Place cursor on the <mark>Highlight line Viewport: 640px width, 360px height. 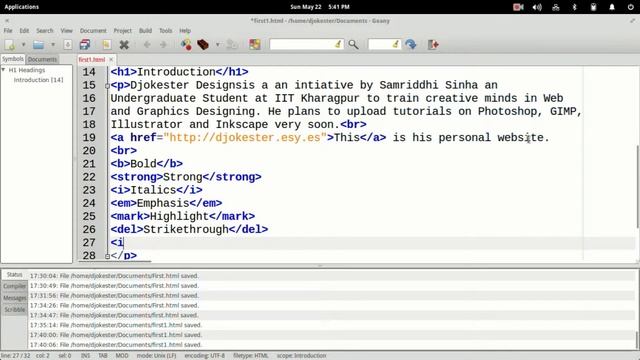(x=183, y=216)
